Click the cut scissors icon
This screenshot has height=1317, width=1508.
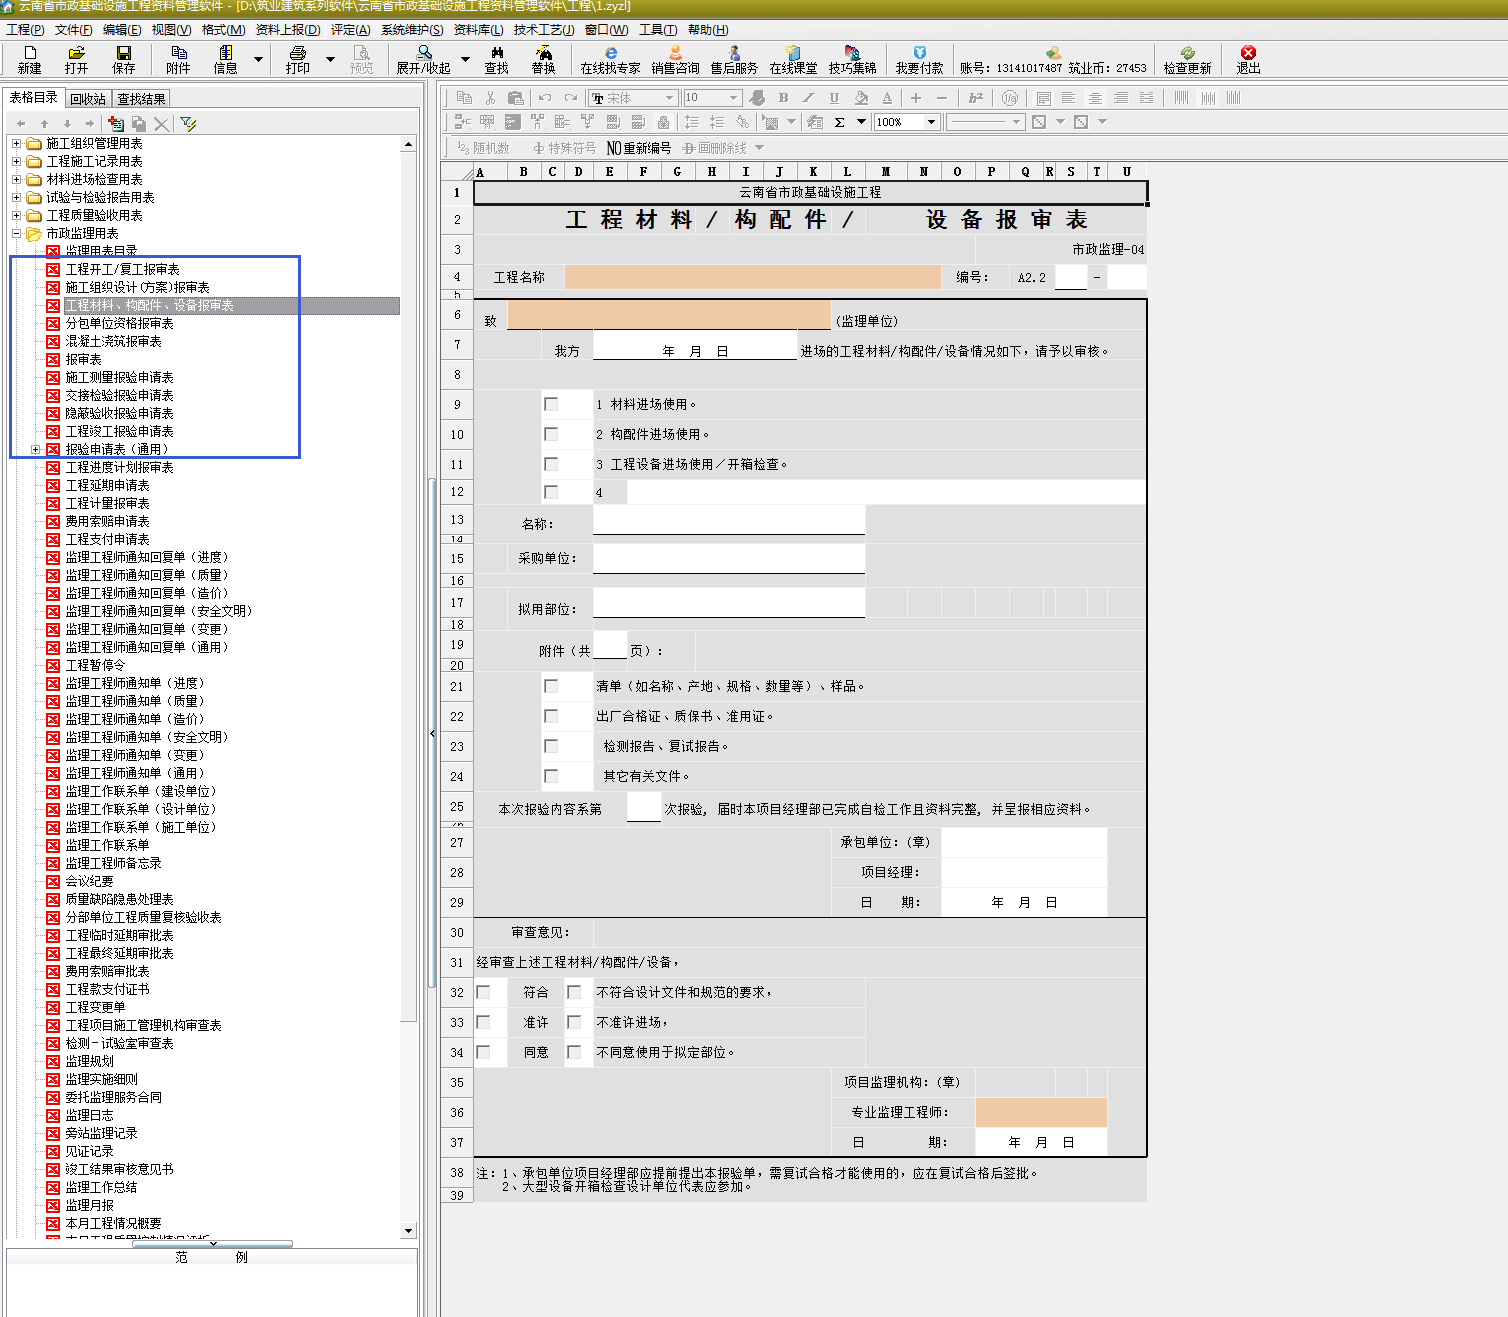click(490, 98)
